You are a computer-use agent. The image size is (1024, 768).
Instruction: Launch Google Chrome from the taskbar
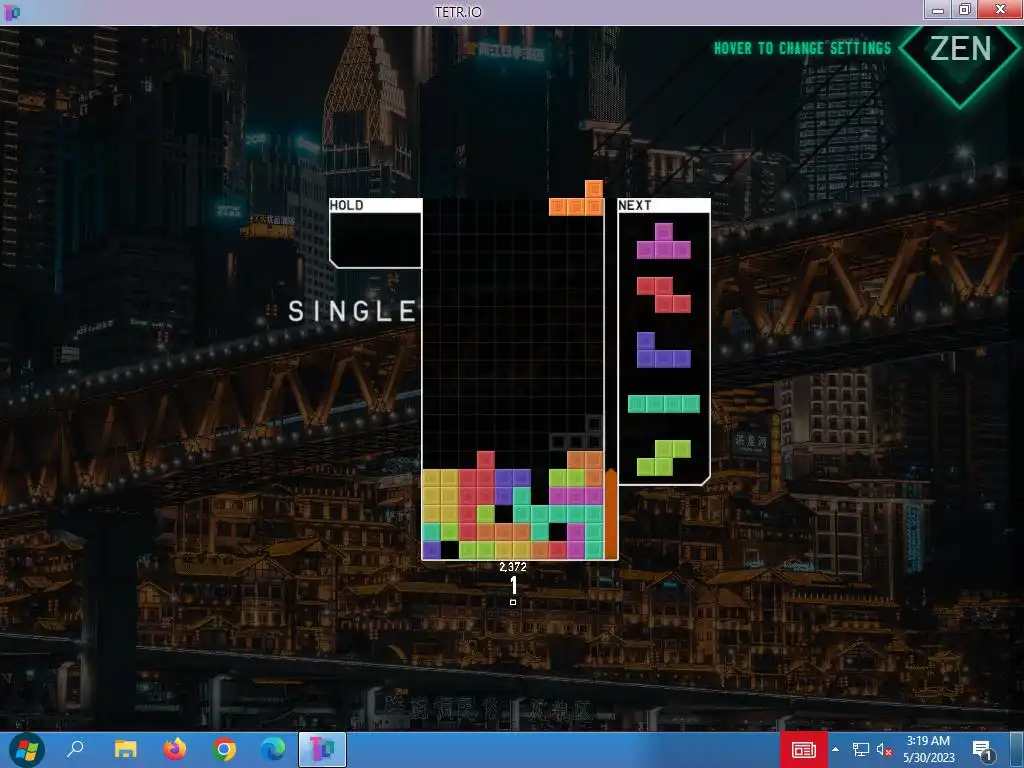coord(223,749)
